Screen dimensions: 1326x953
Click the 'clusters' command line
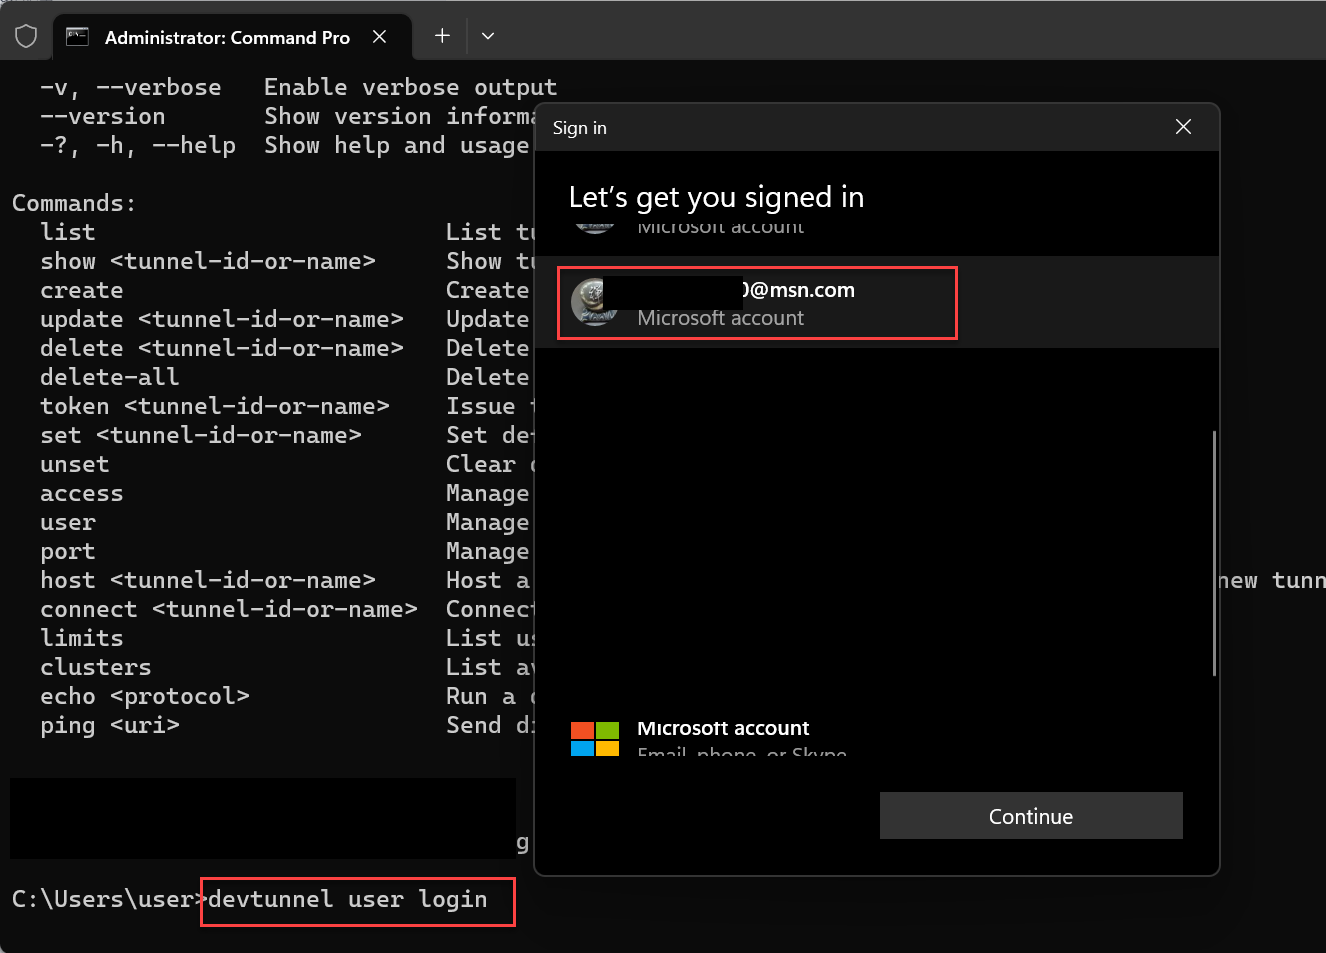[x=96, y=667]
